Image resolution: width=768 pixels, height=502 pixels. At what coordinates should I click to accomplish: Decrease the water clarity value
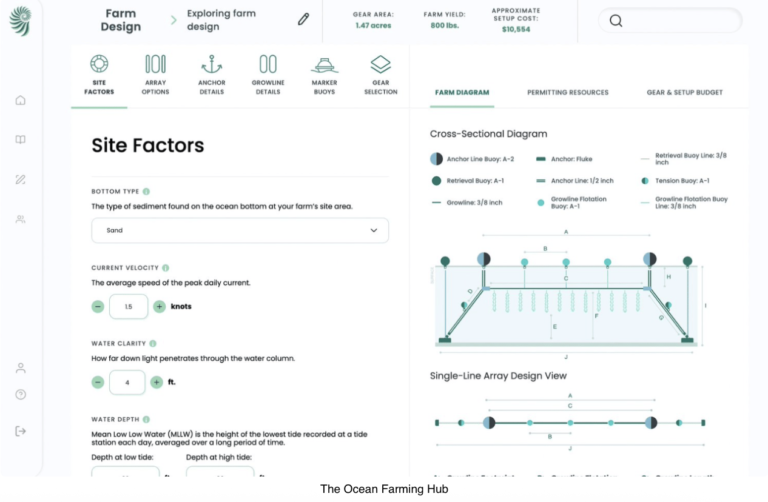(98, 382)
